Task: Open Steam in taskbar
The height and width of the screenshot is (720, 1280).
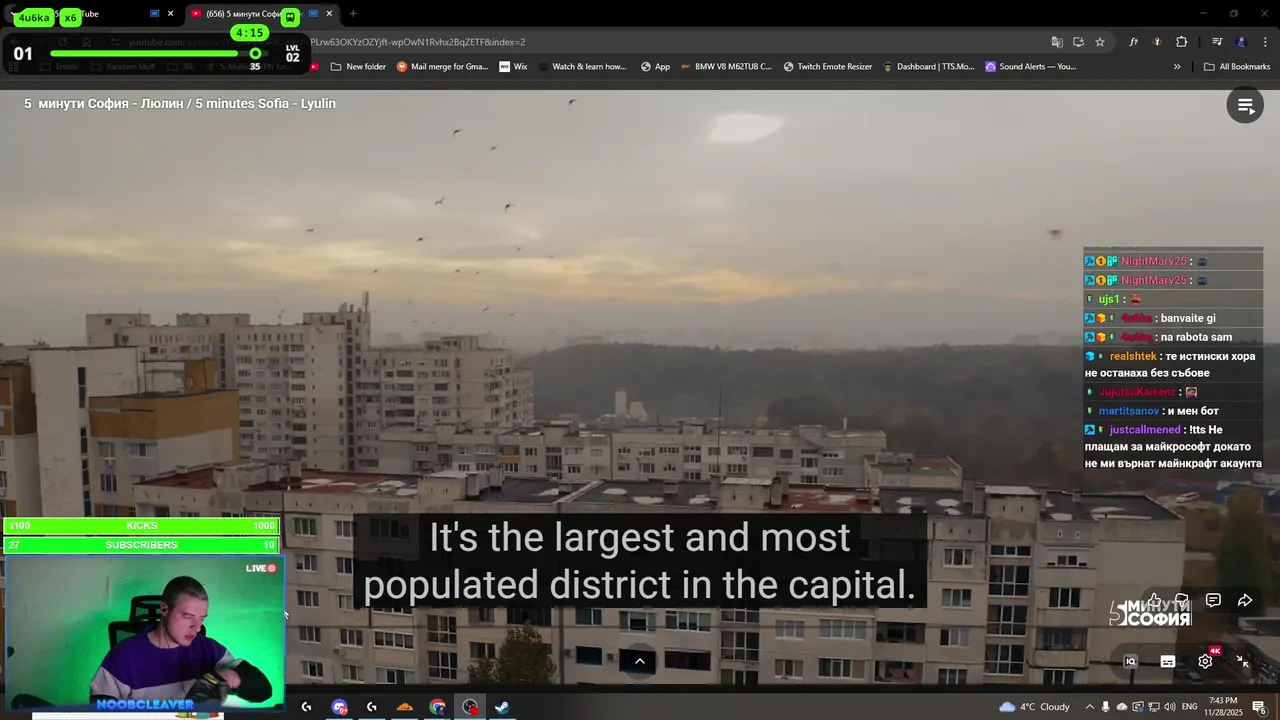Action: coord(502,707)
